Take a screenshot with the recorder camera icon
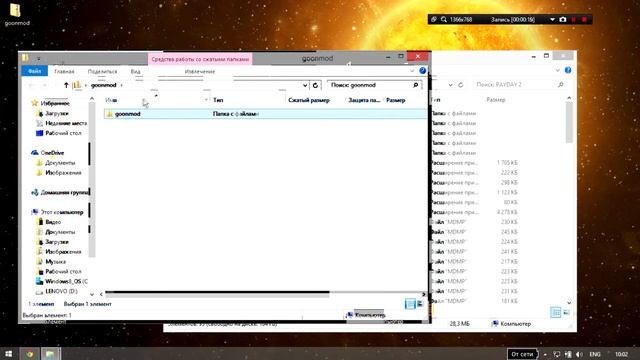The width and height of the screenshot is (640, 360). [563, 19]
